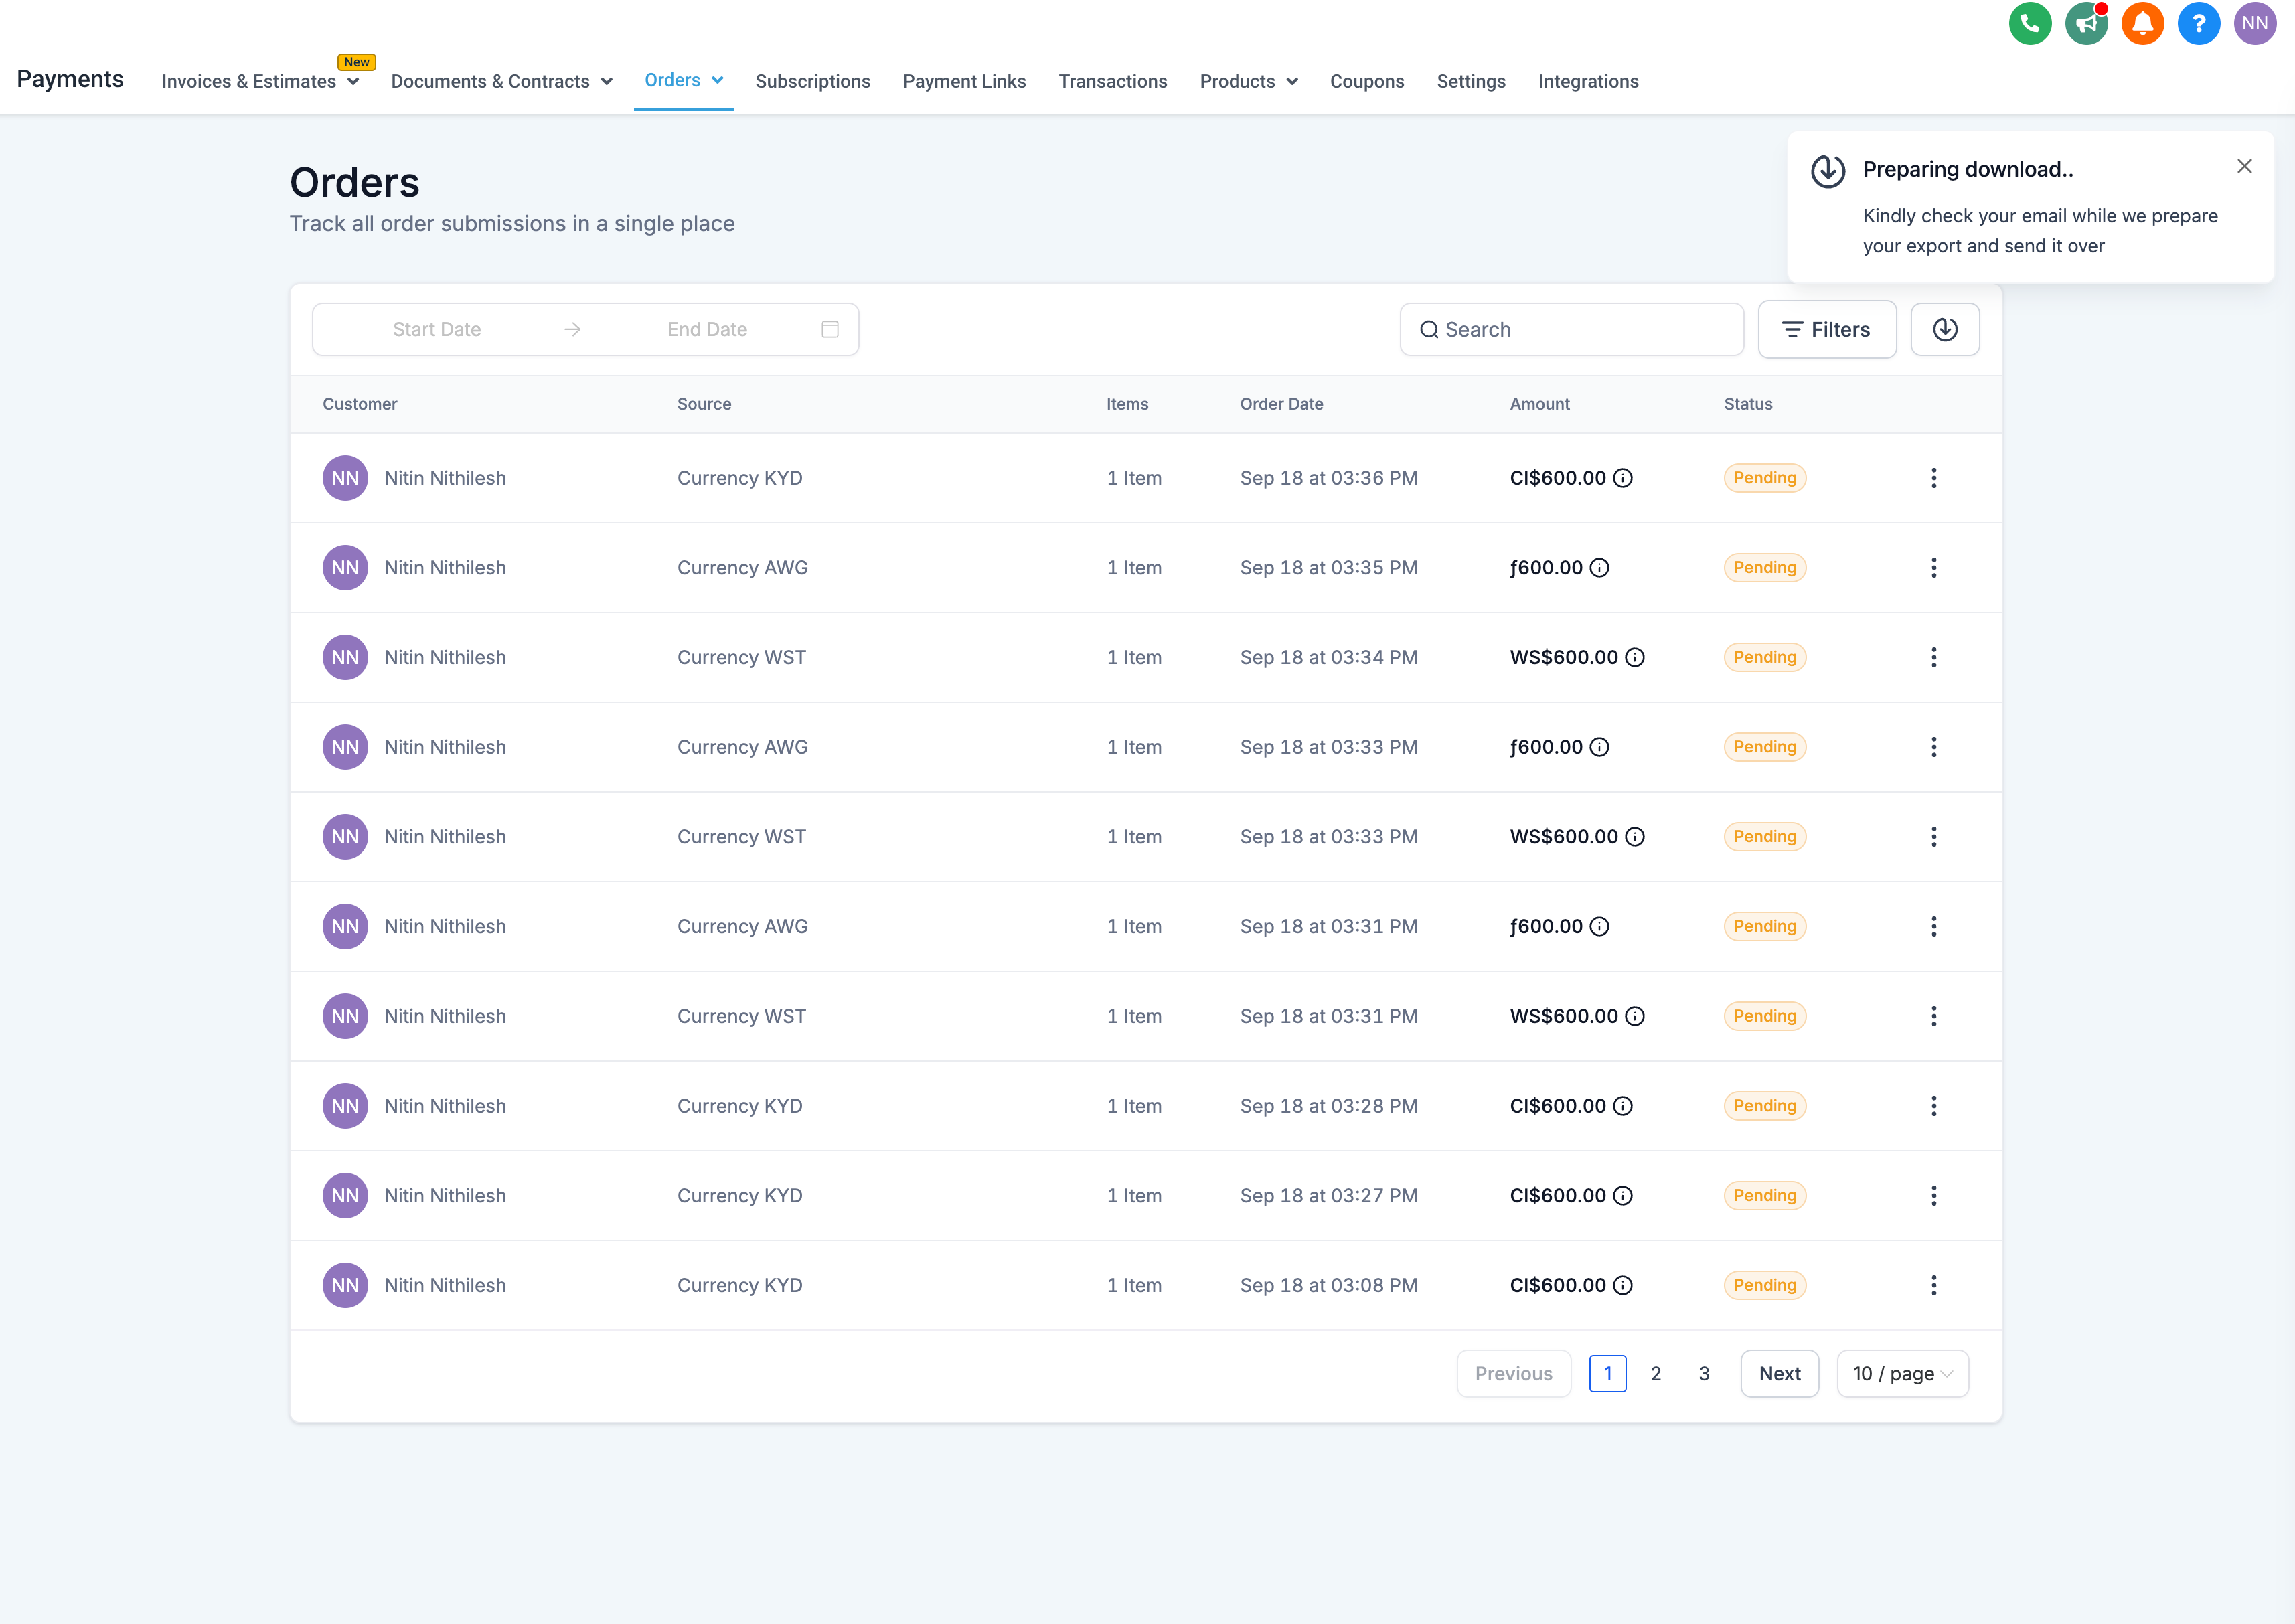Viewport: 2295px width, 1624px height.
Task: Open the orange notifications bell
Action: 2142,24
